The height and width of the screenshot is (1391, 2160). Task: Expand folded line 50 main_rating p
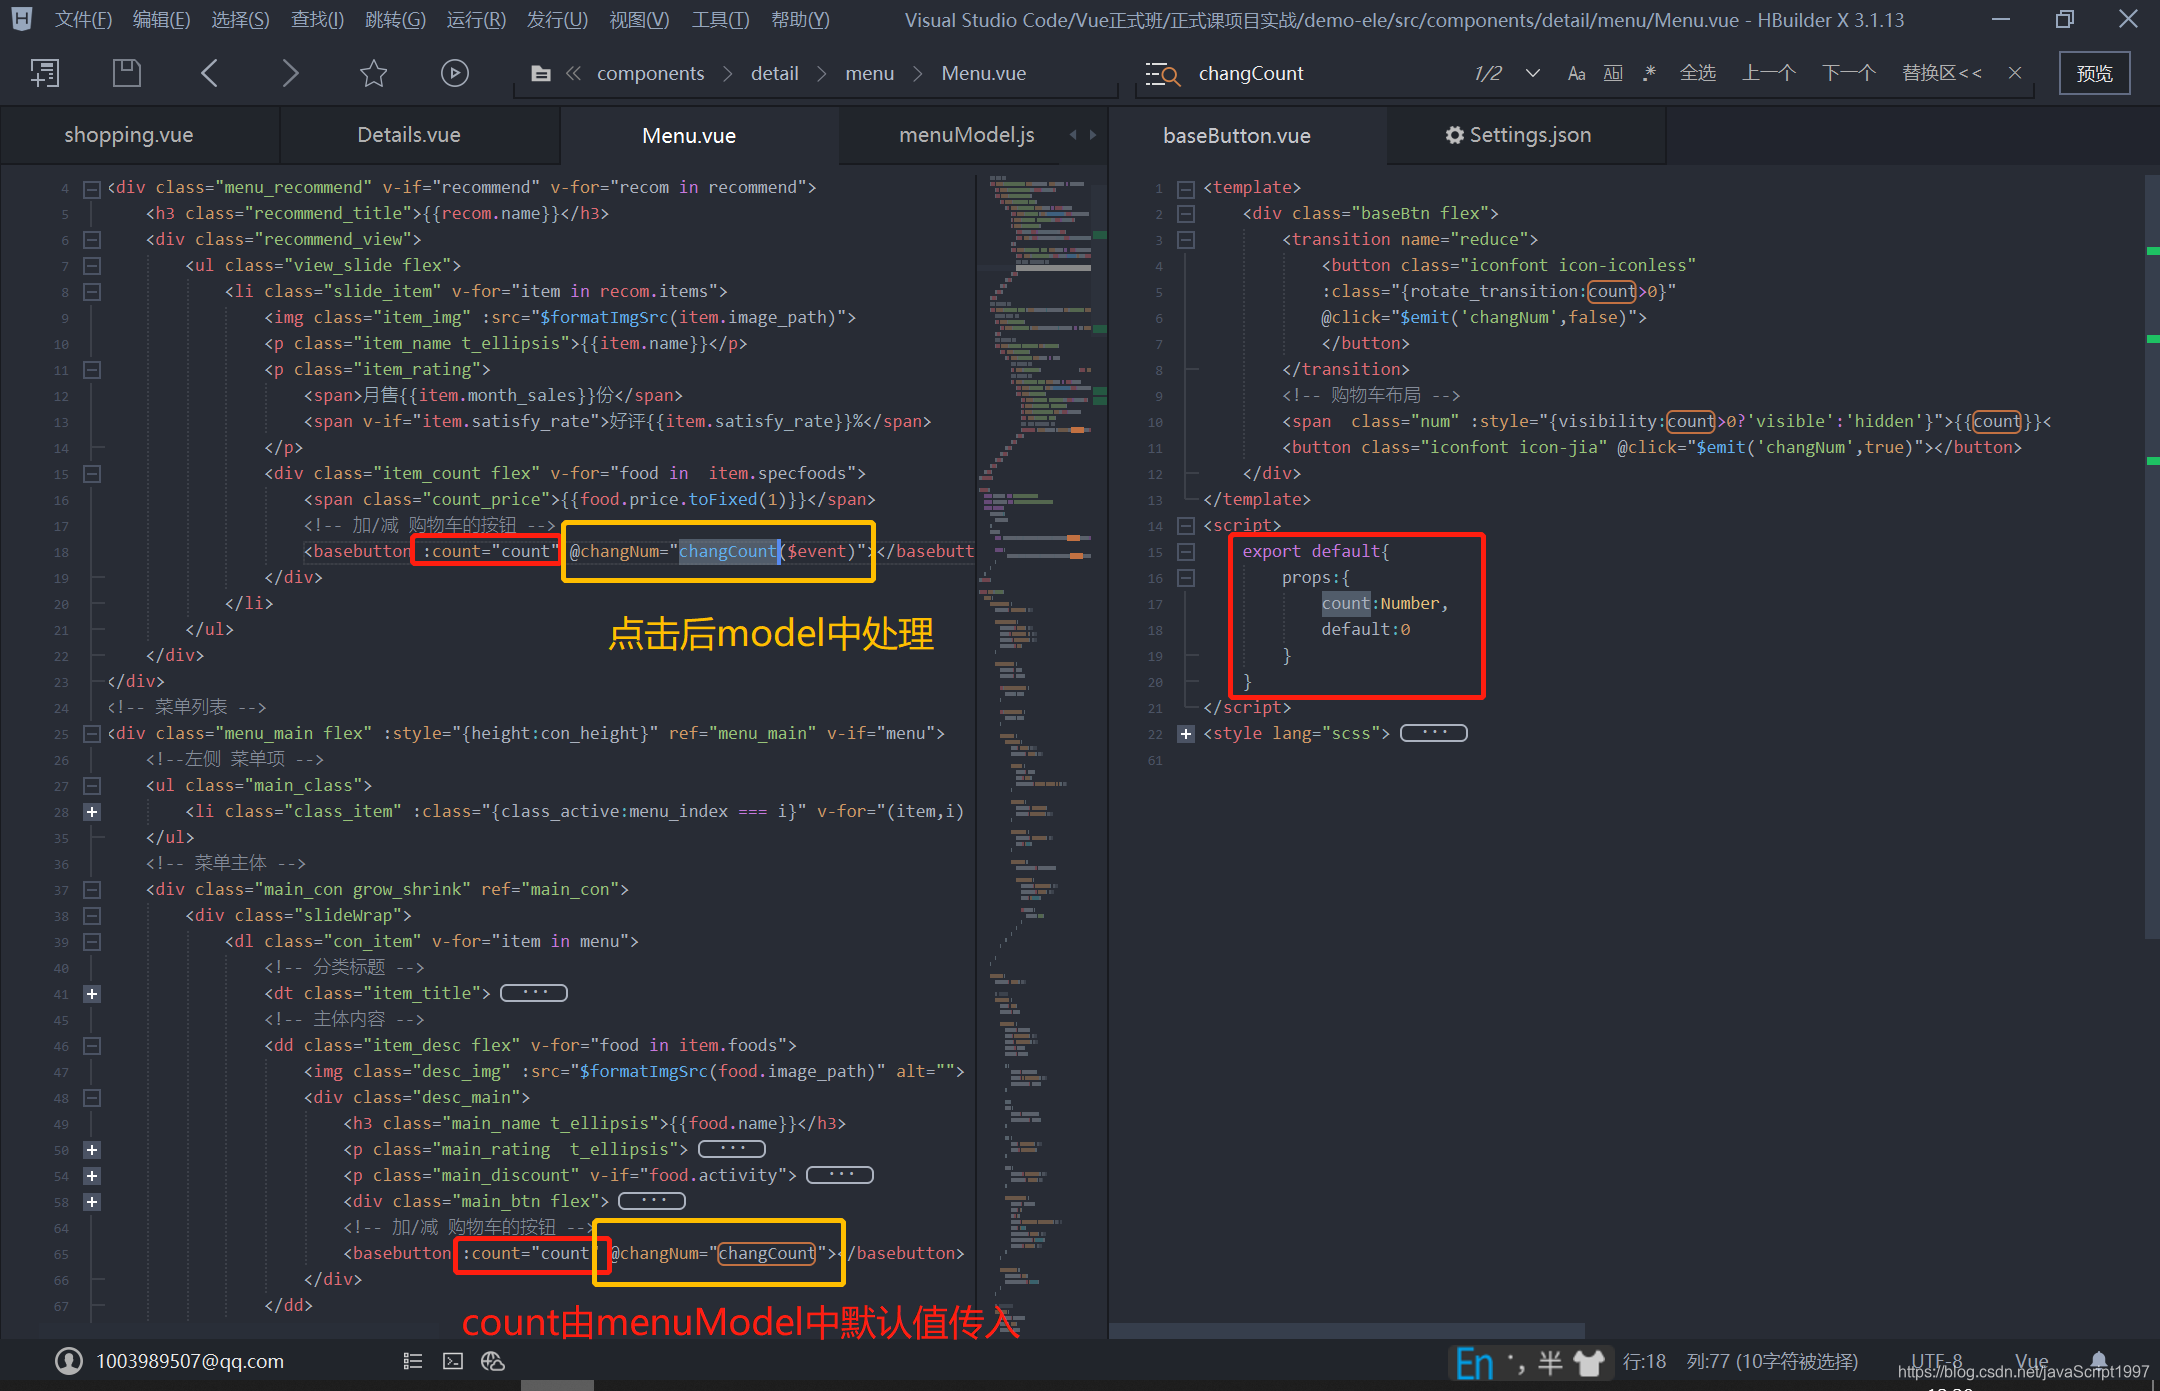[x=92, y=1150]
